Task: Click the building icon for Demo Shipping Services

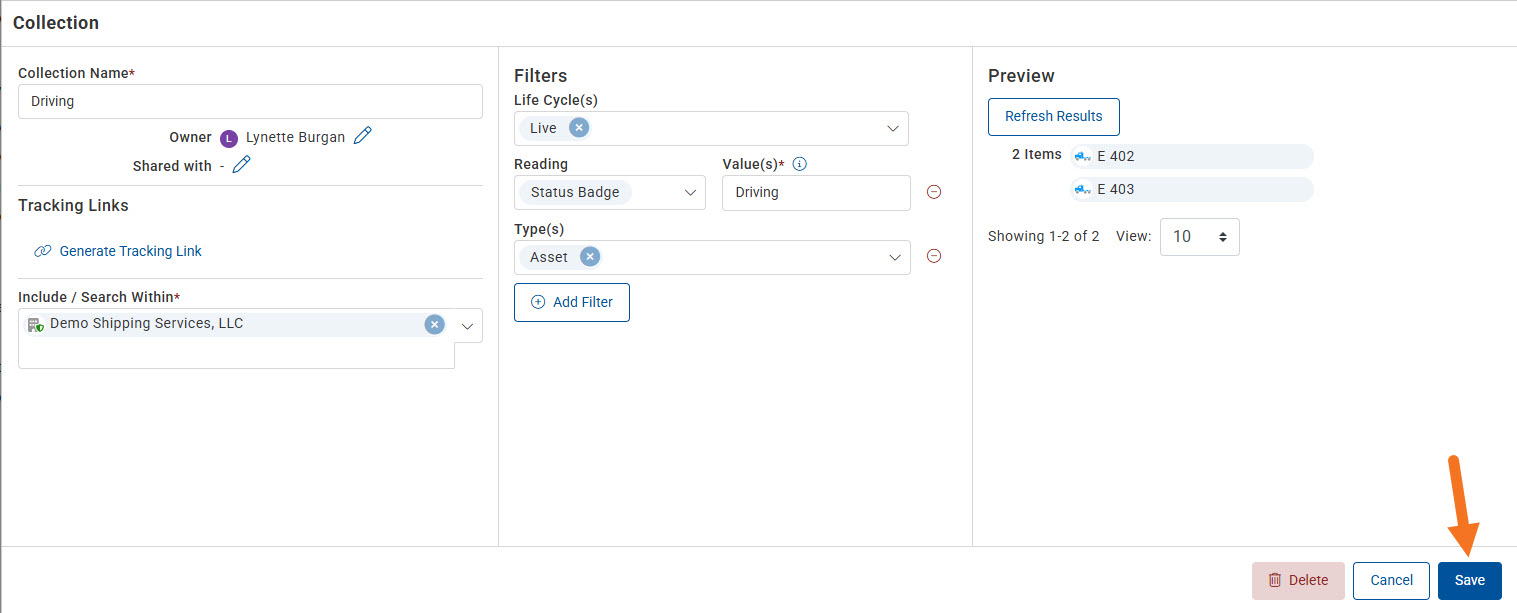Action: coord(35,324)
